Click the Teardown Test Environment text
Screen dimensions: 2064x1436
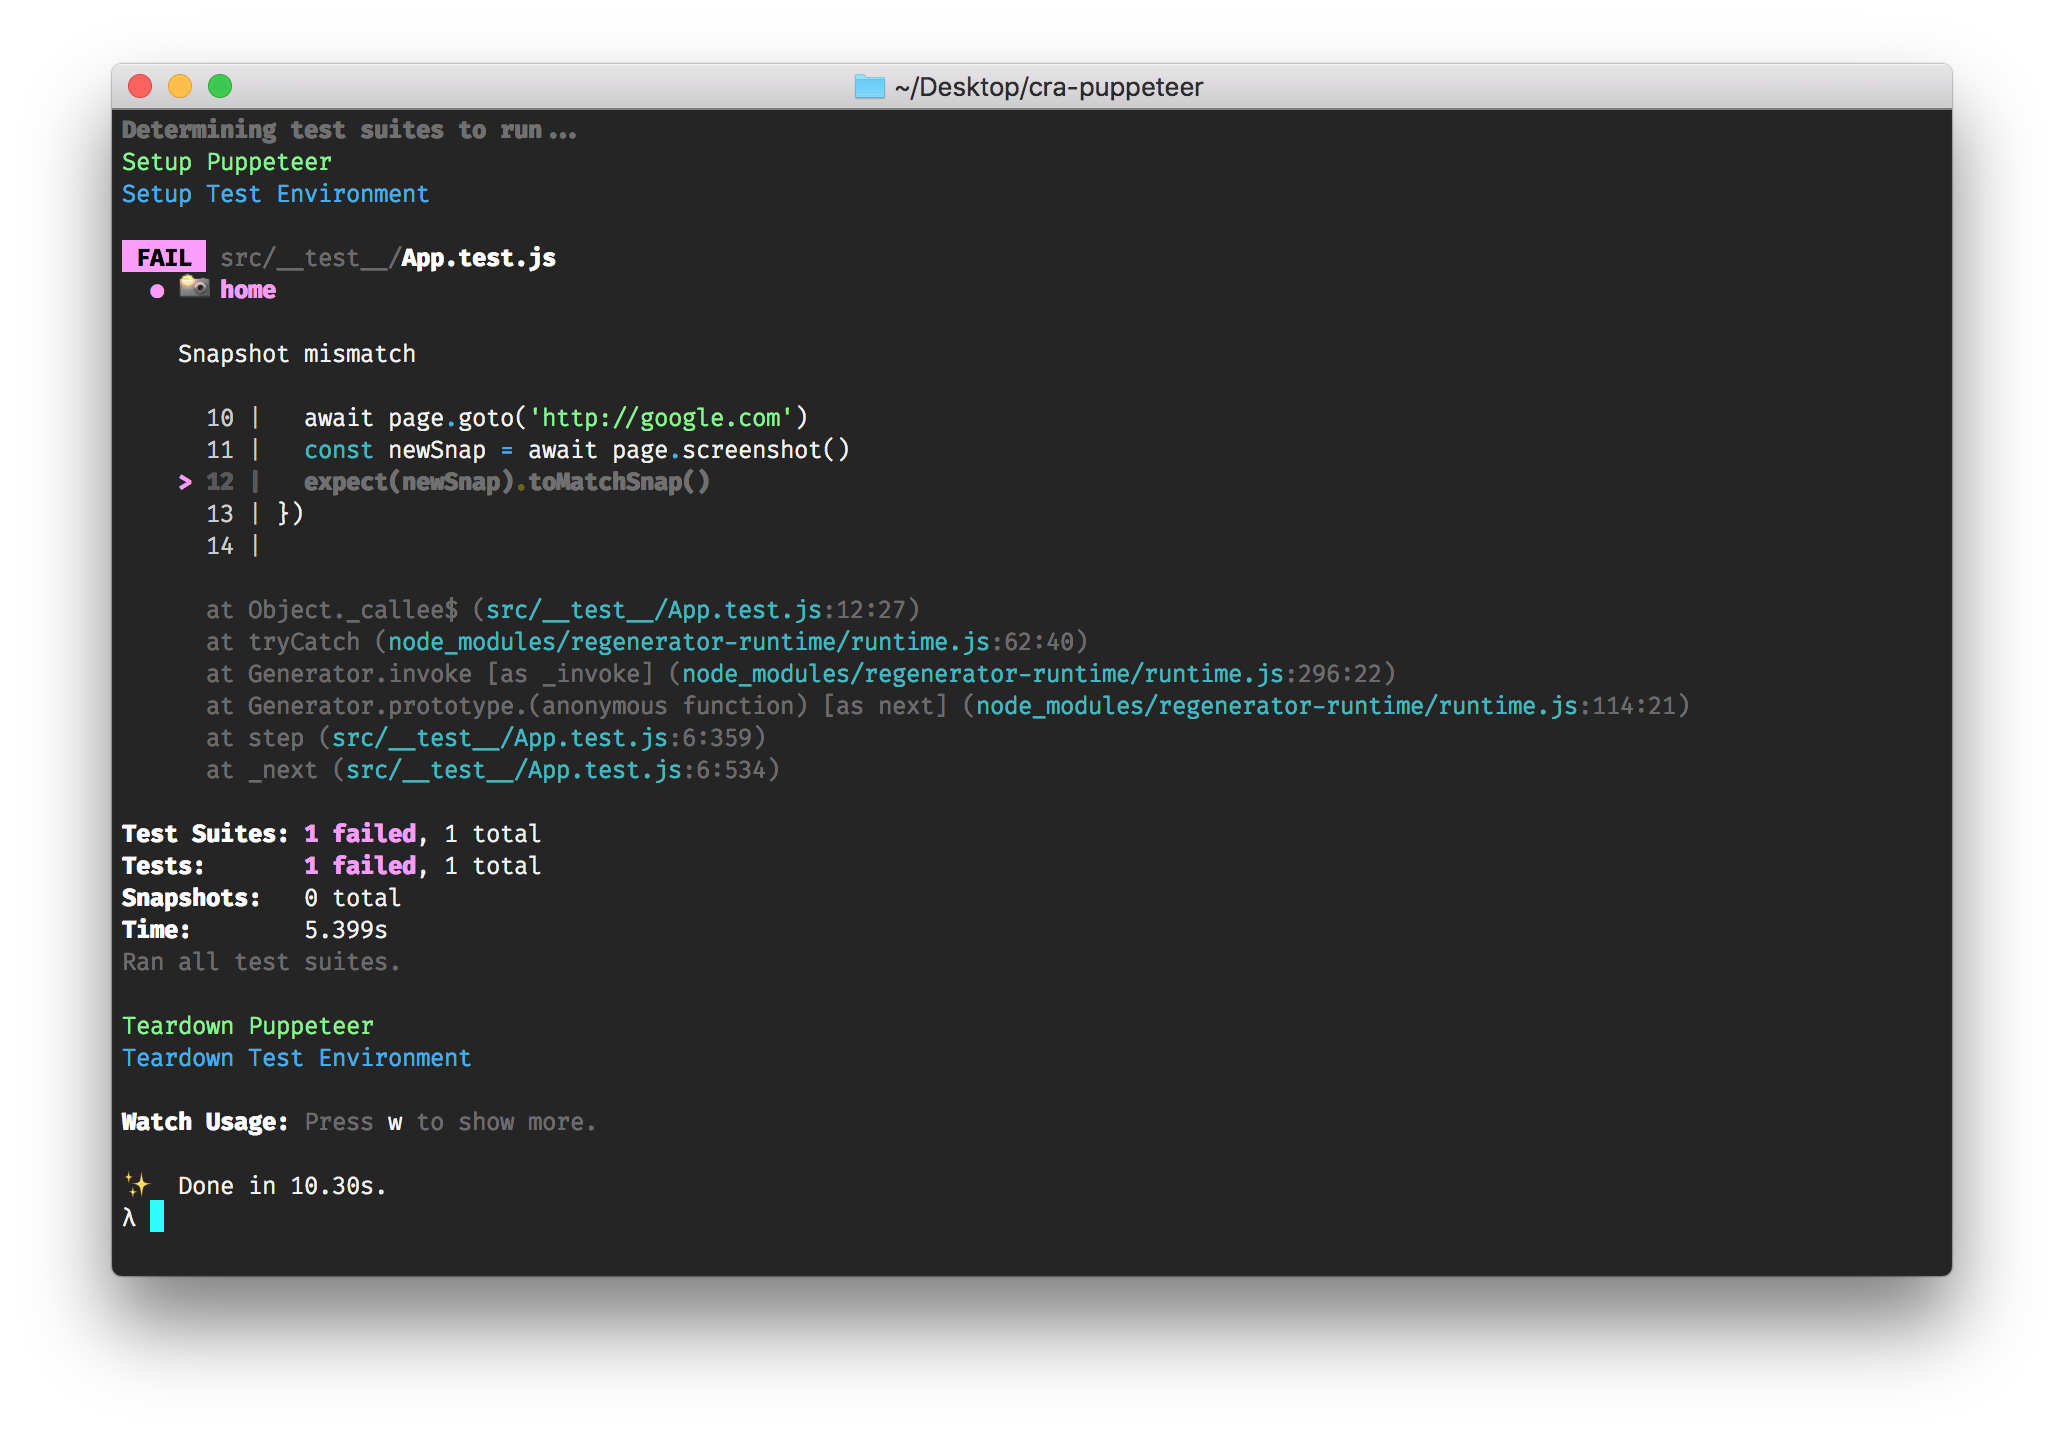(x=296, y=1057)
